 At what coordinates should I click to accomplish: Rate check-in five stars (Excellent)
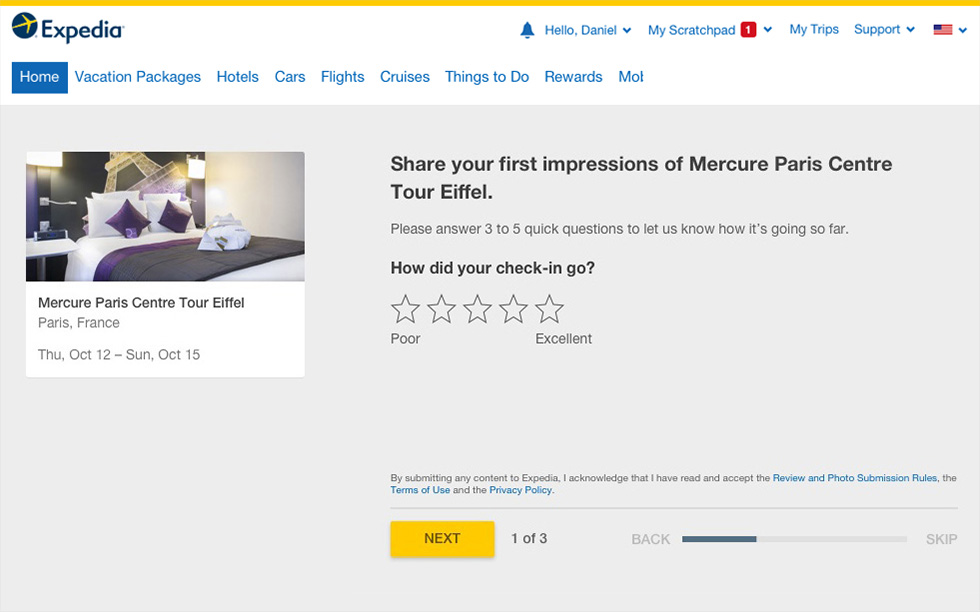tap(549, 309)
